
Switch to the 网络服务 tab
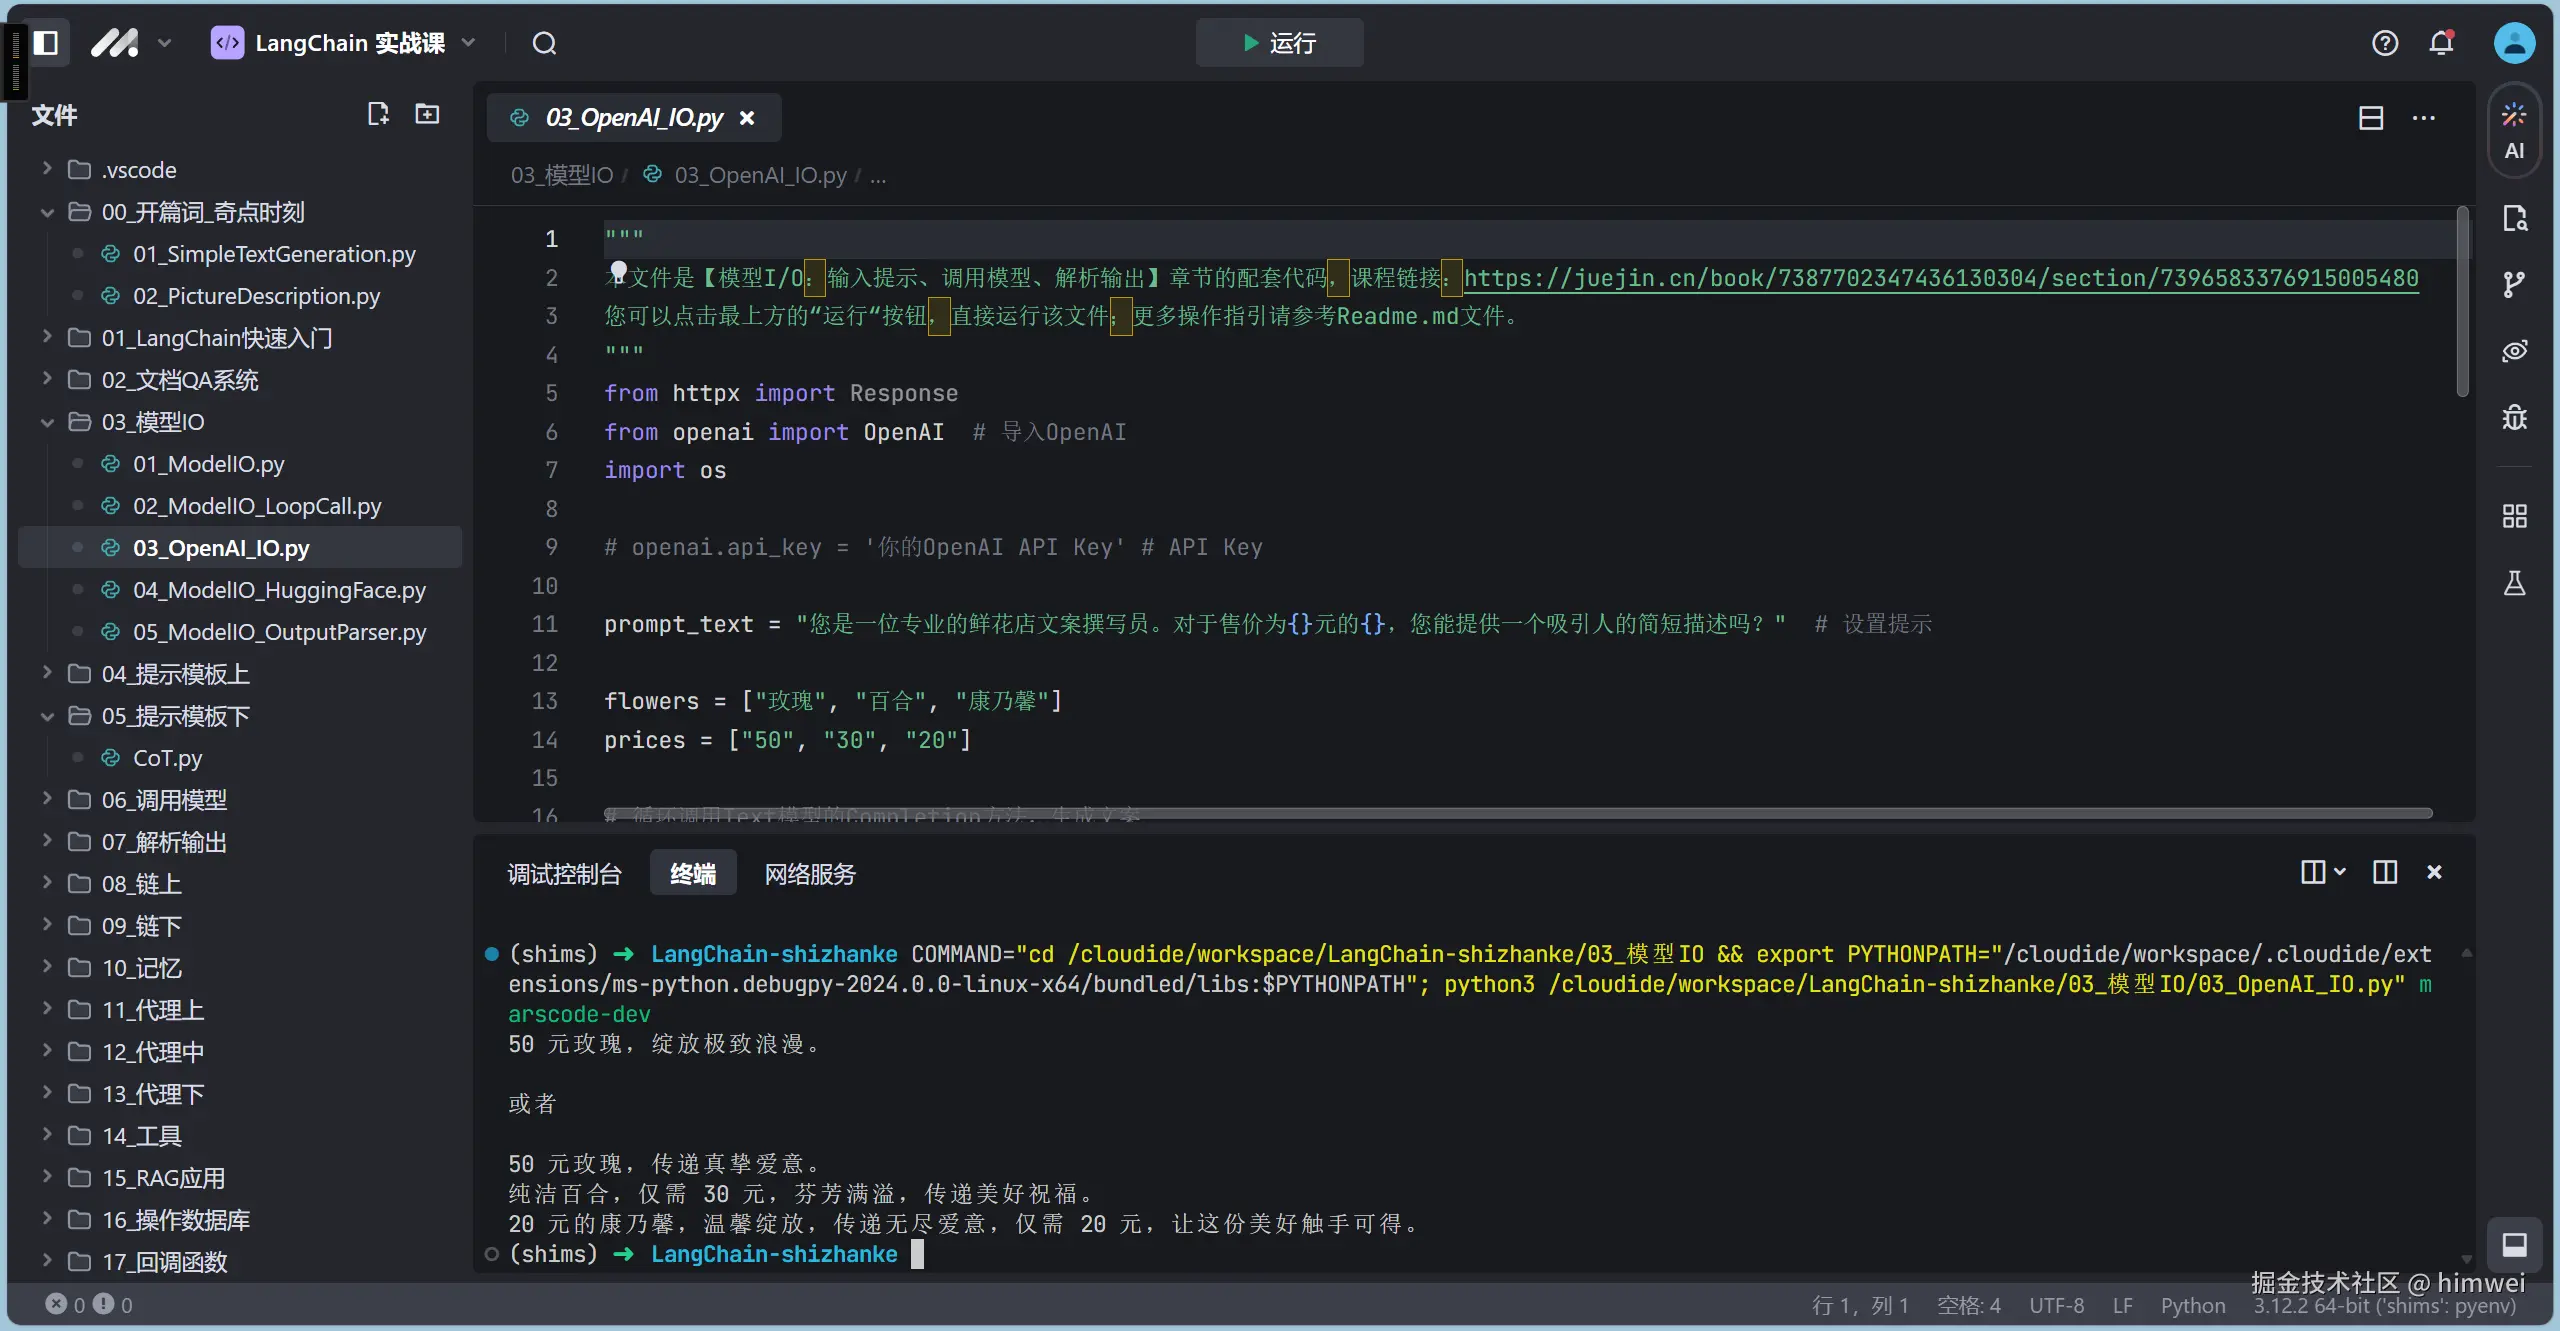coord(810,874)
